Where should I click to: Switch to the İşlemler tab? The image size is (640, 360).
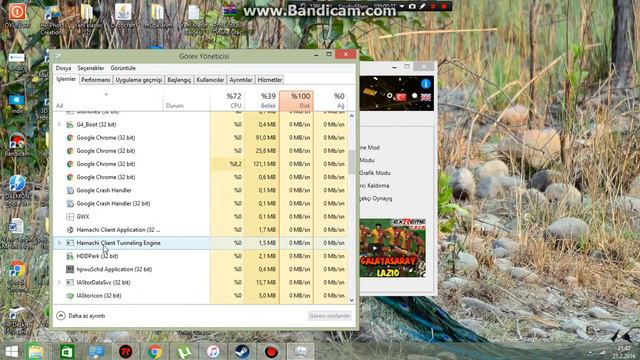66,79
